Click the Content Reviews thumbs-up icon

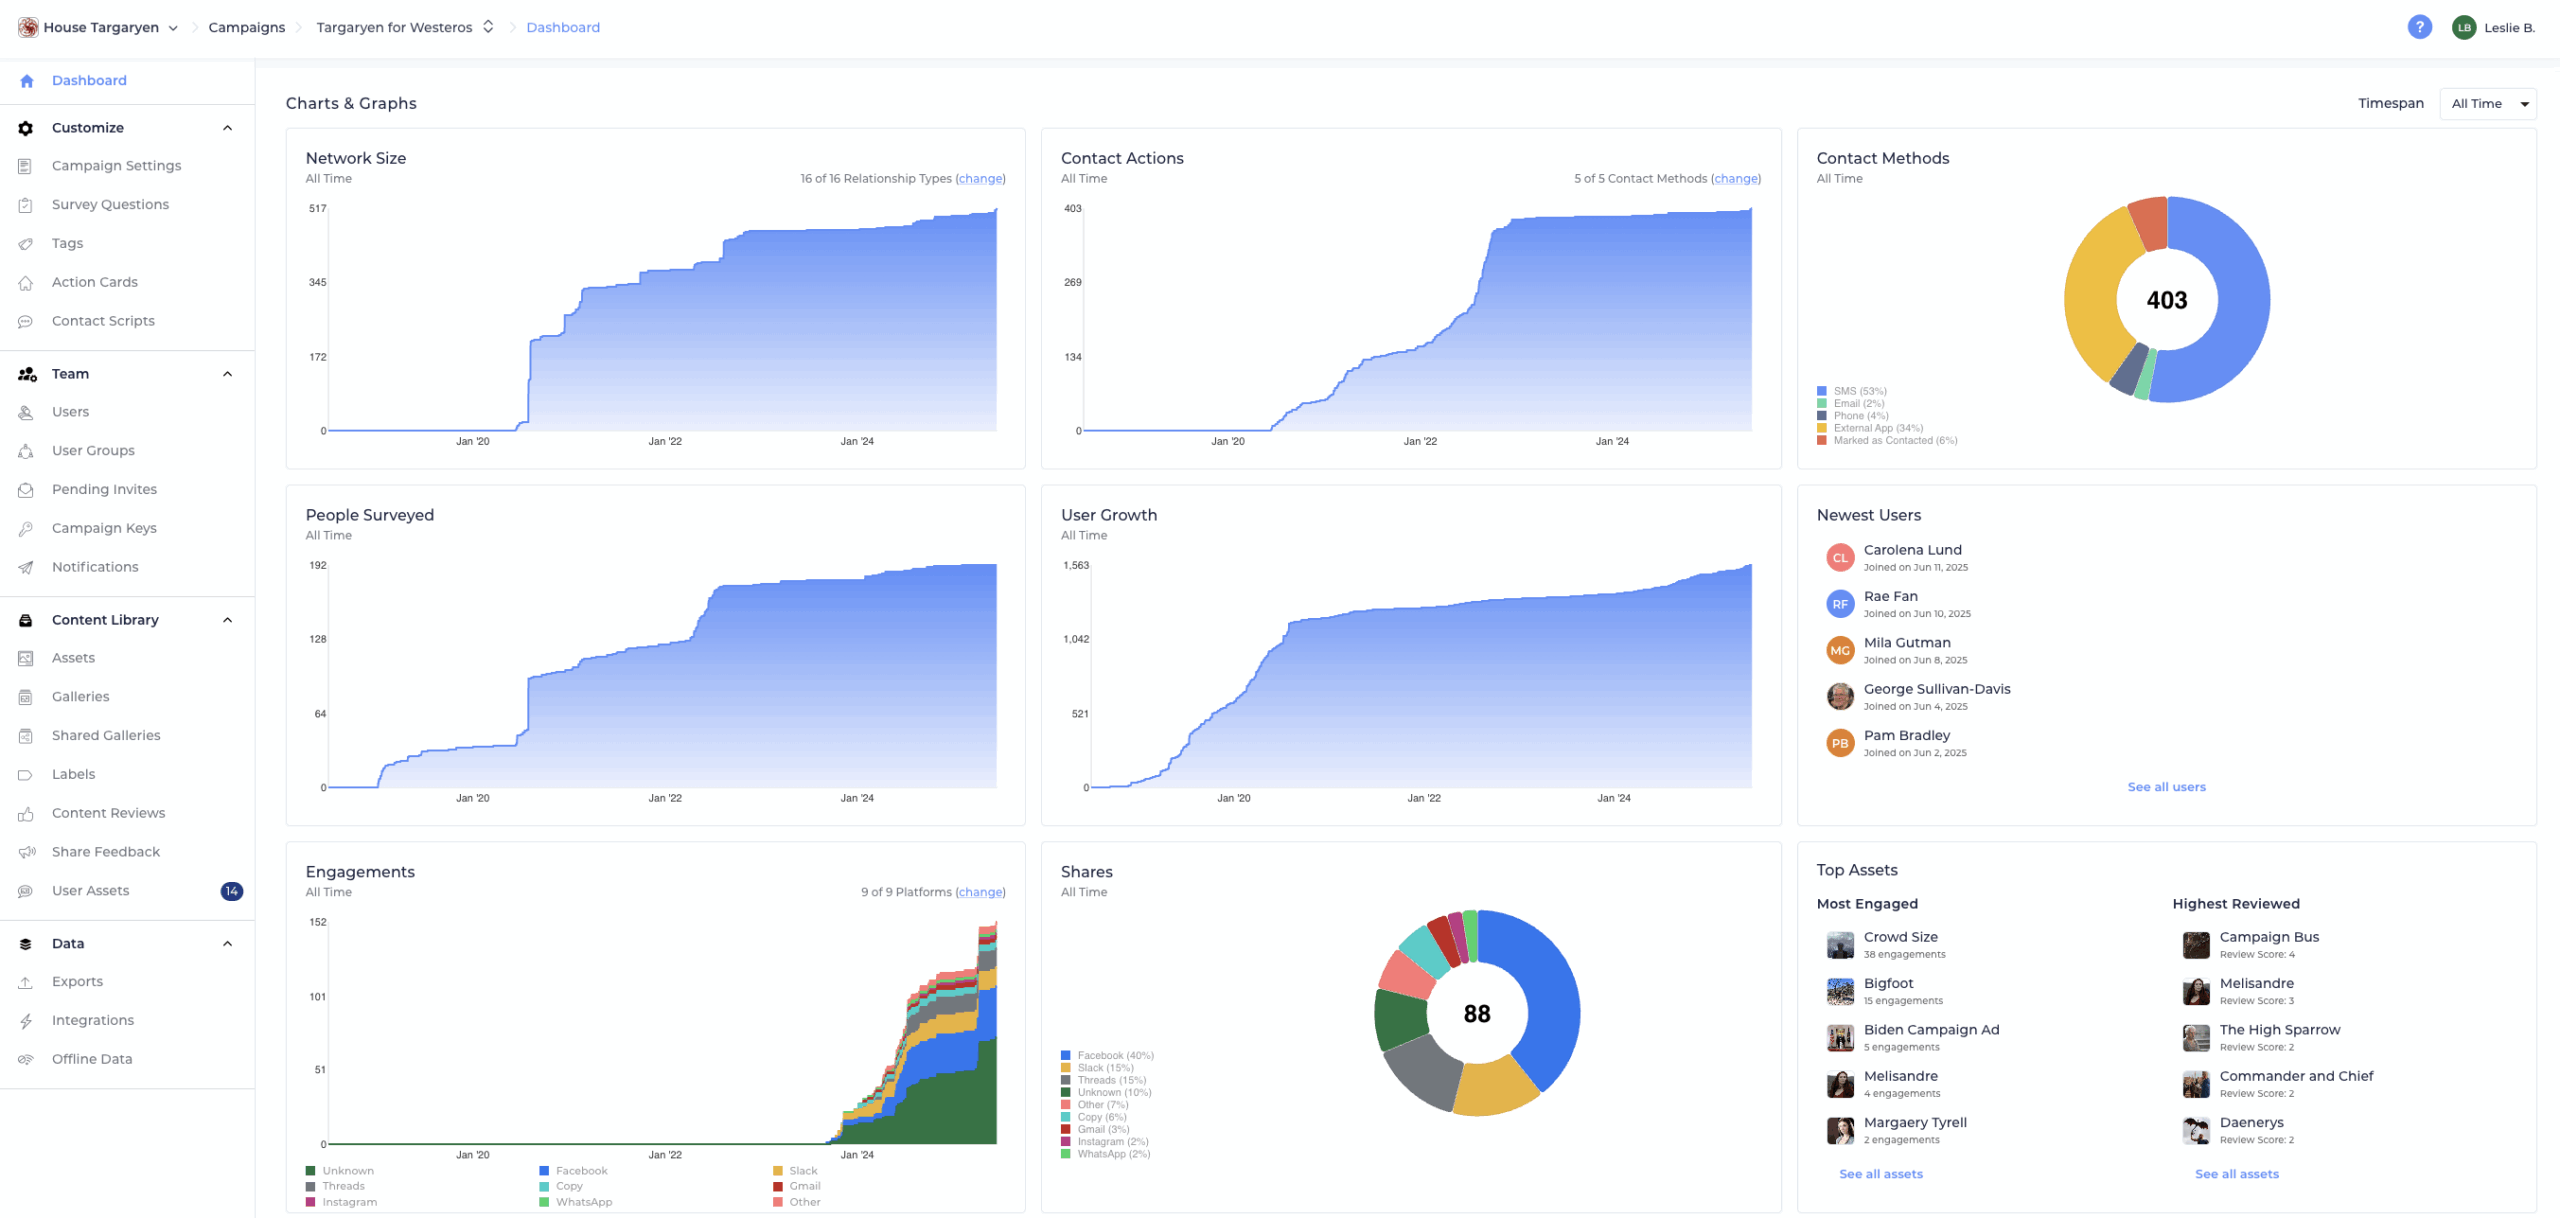(x=26, y=814)
